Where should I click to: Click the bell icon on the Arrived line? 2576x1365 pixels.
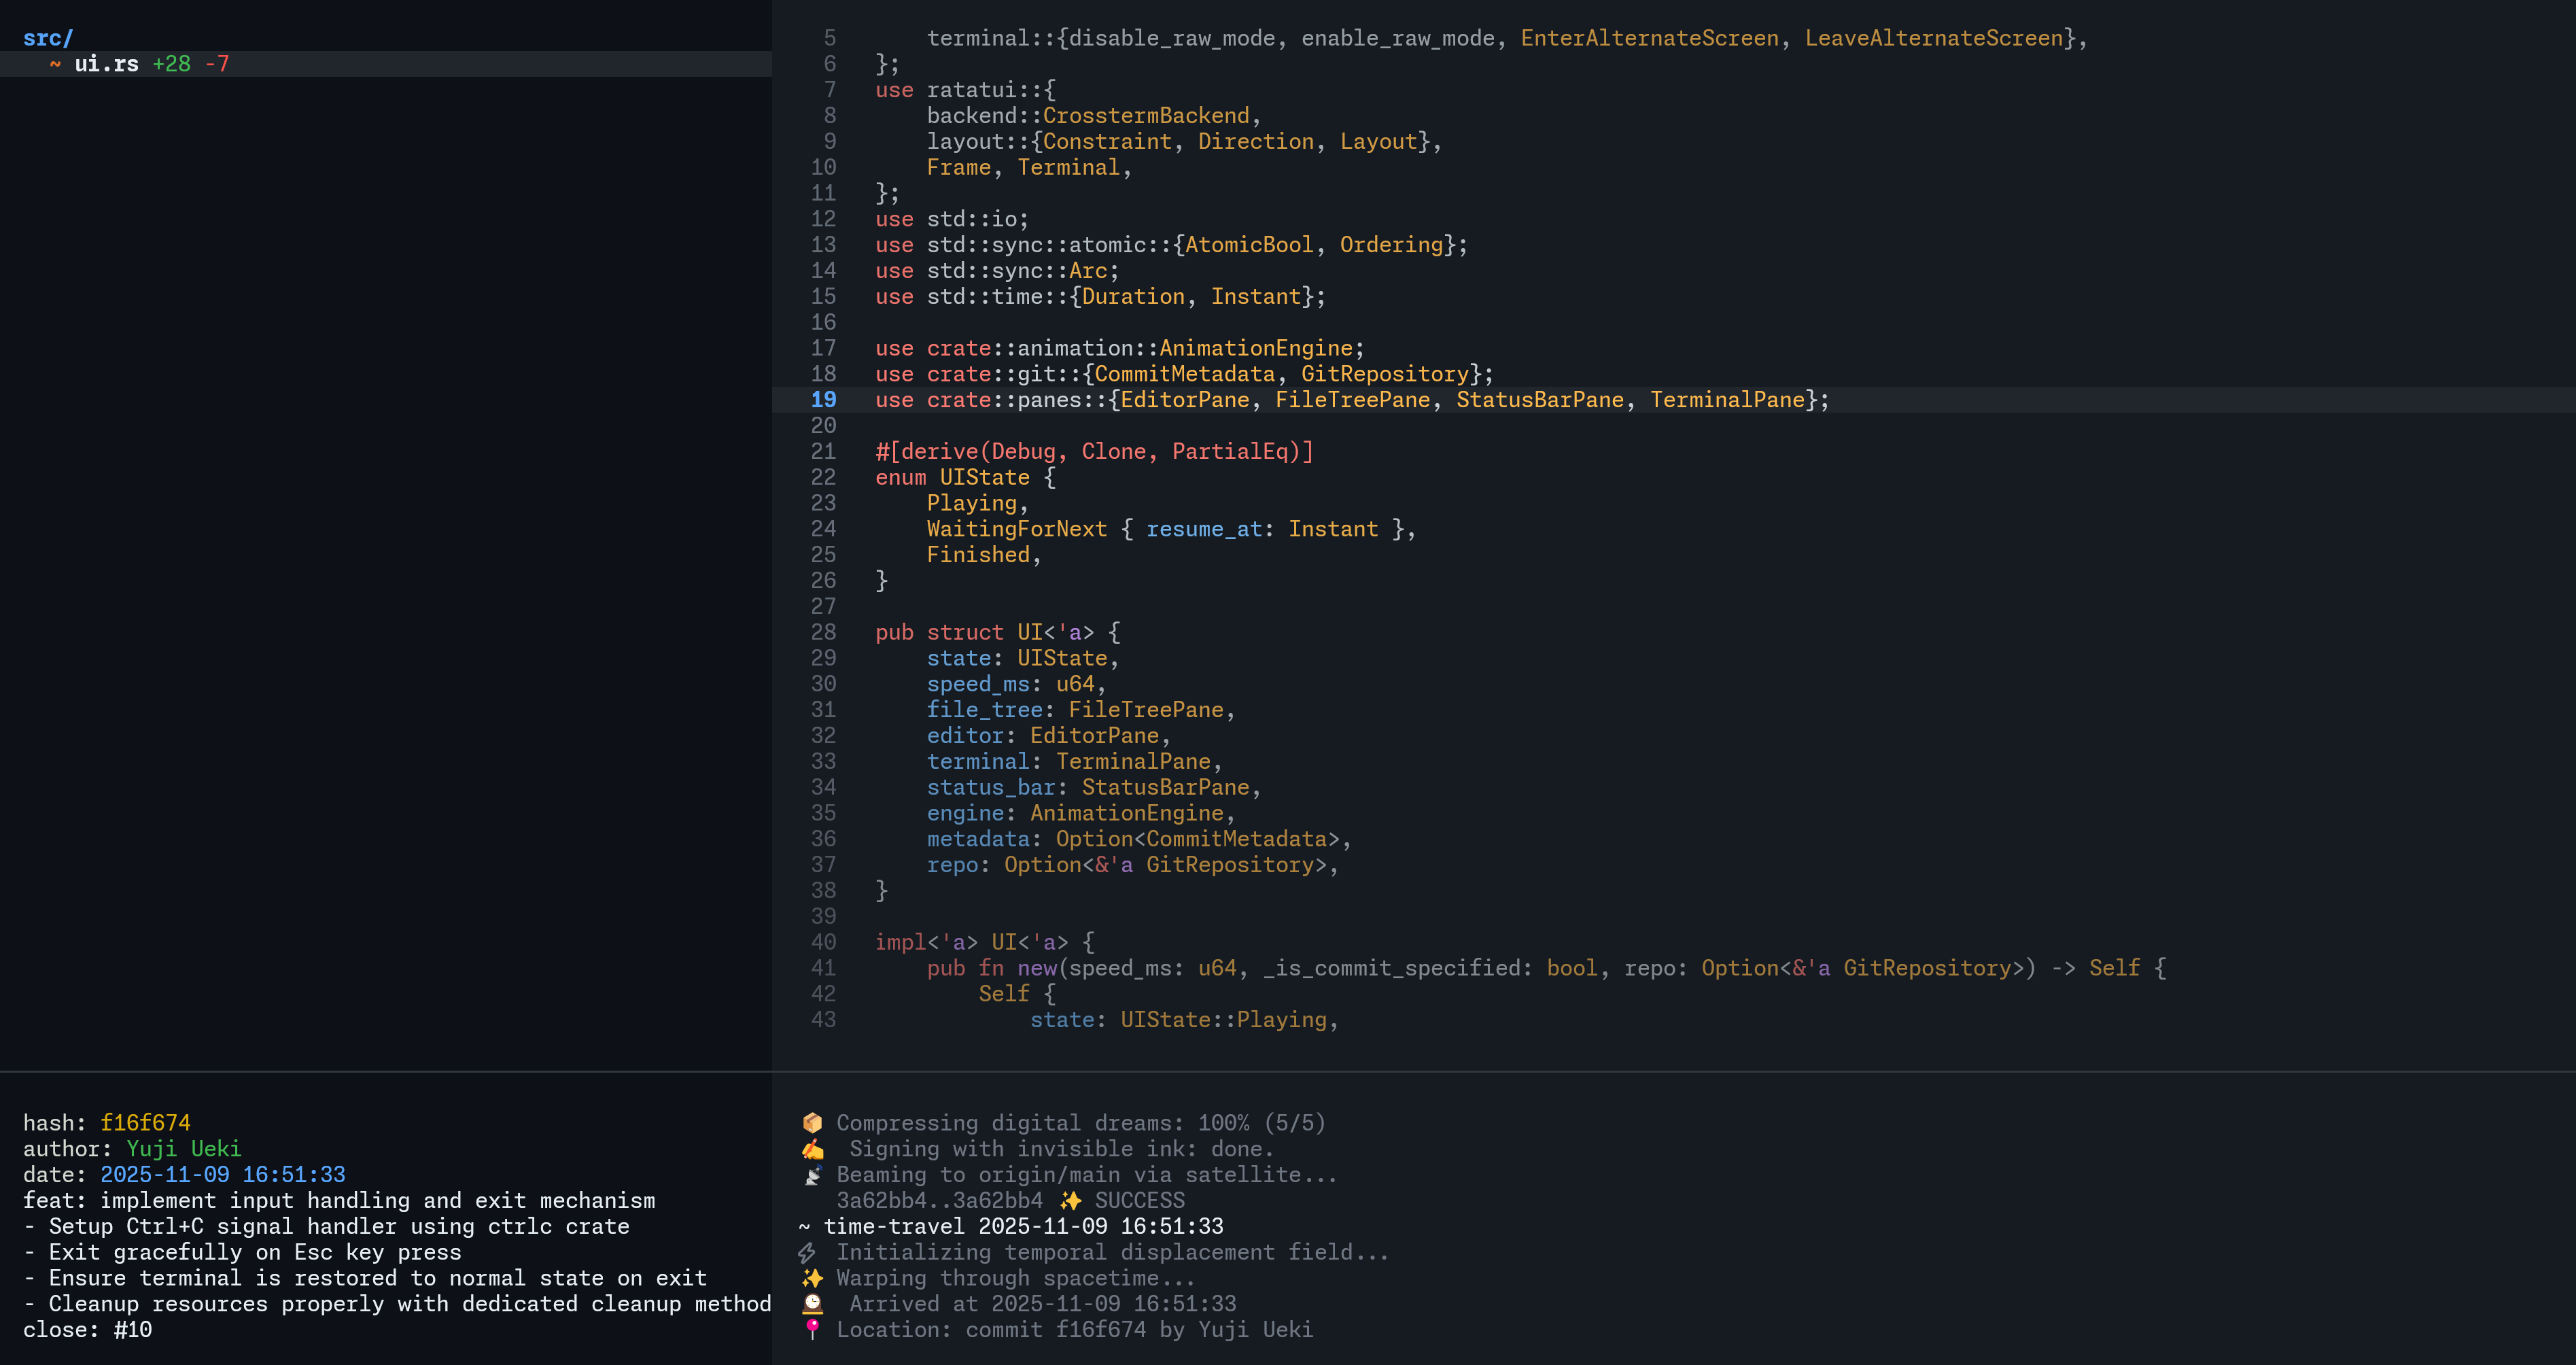point(812,1304)
